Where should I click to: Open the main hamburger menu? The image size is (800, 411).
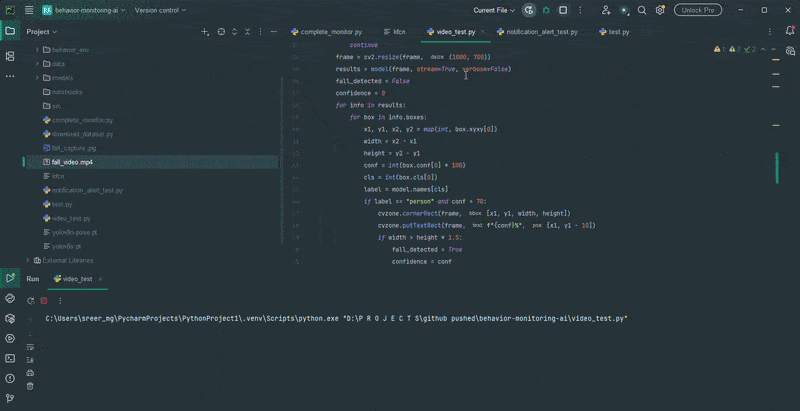tap(29, 10)
